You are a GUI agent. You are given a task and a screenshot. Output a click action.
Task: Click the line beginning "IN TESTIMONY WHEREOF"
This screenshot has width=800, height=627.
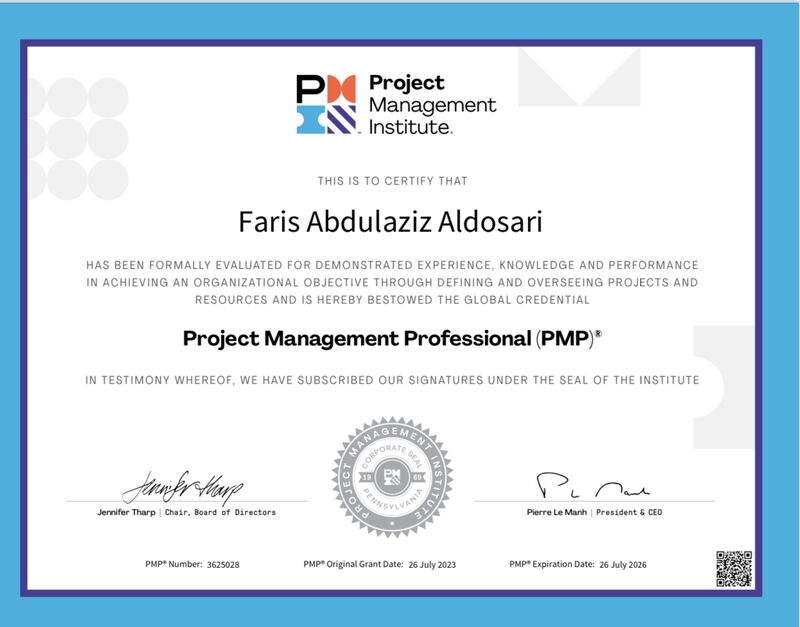(x=392, y=380)
